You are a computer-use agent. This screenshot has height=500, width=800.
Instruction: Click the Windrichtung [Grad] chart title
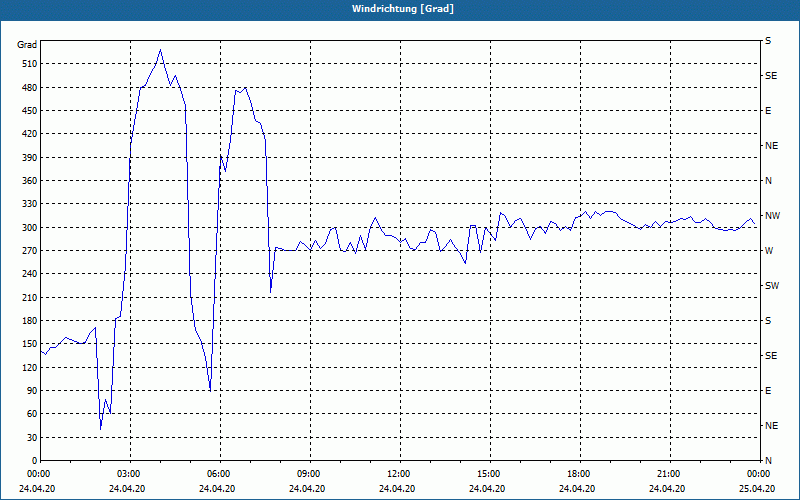click(403, 9)
